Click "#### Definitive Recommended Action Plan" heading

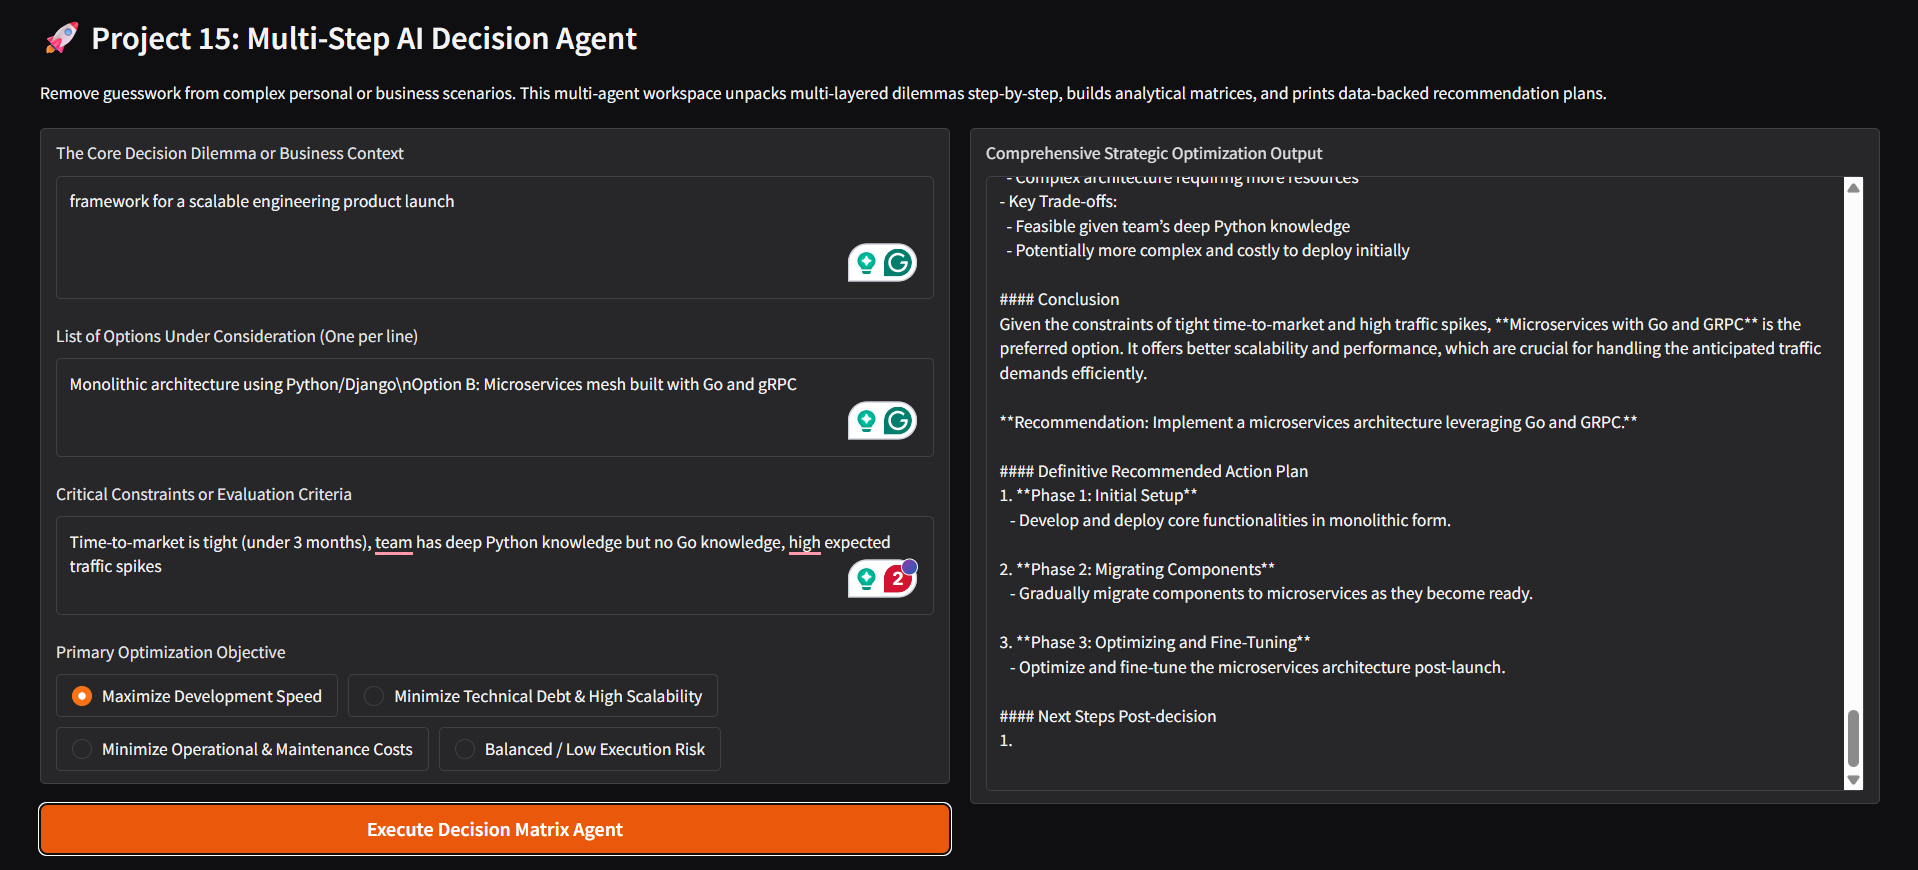[x=1153, y=471]
